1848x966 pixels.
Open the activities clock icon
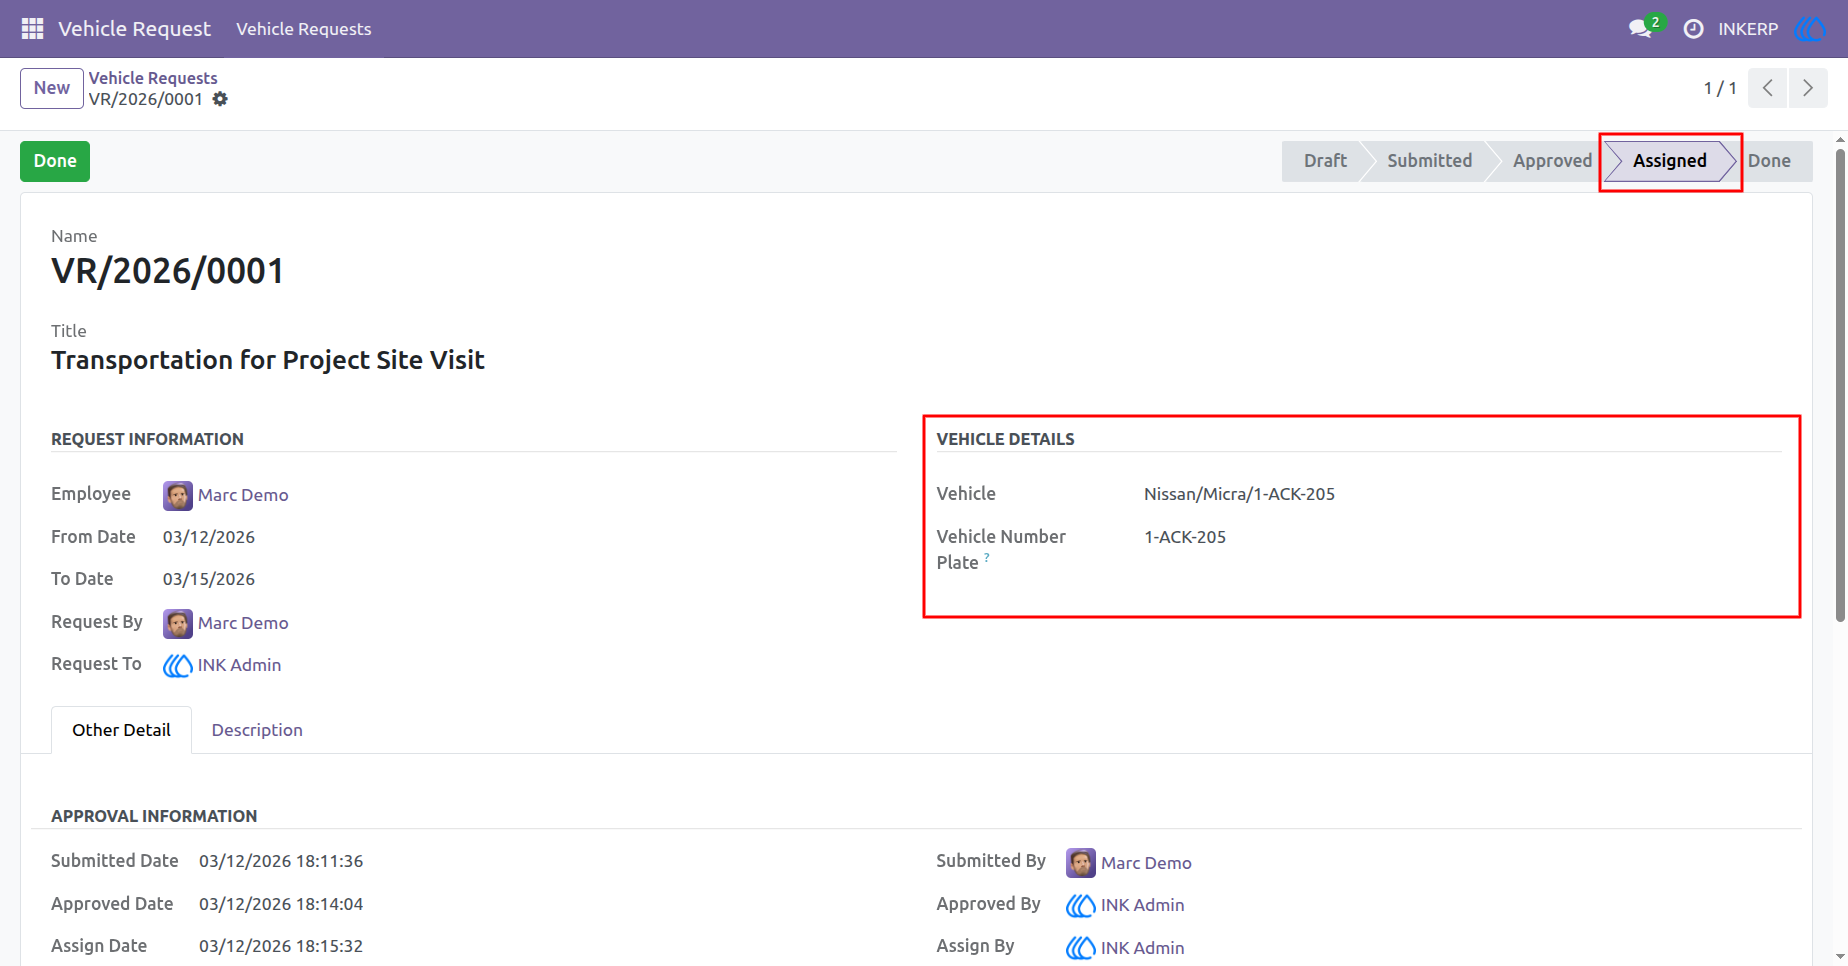click(x=1693, y=29)
